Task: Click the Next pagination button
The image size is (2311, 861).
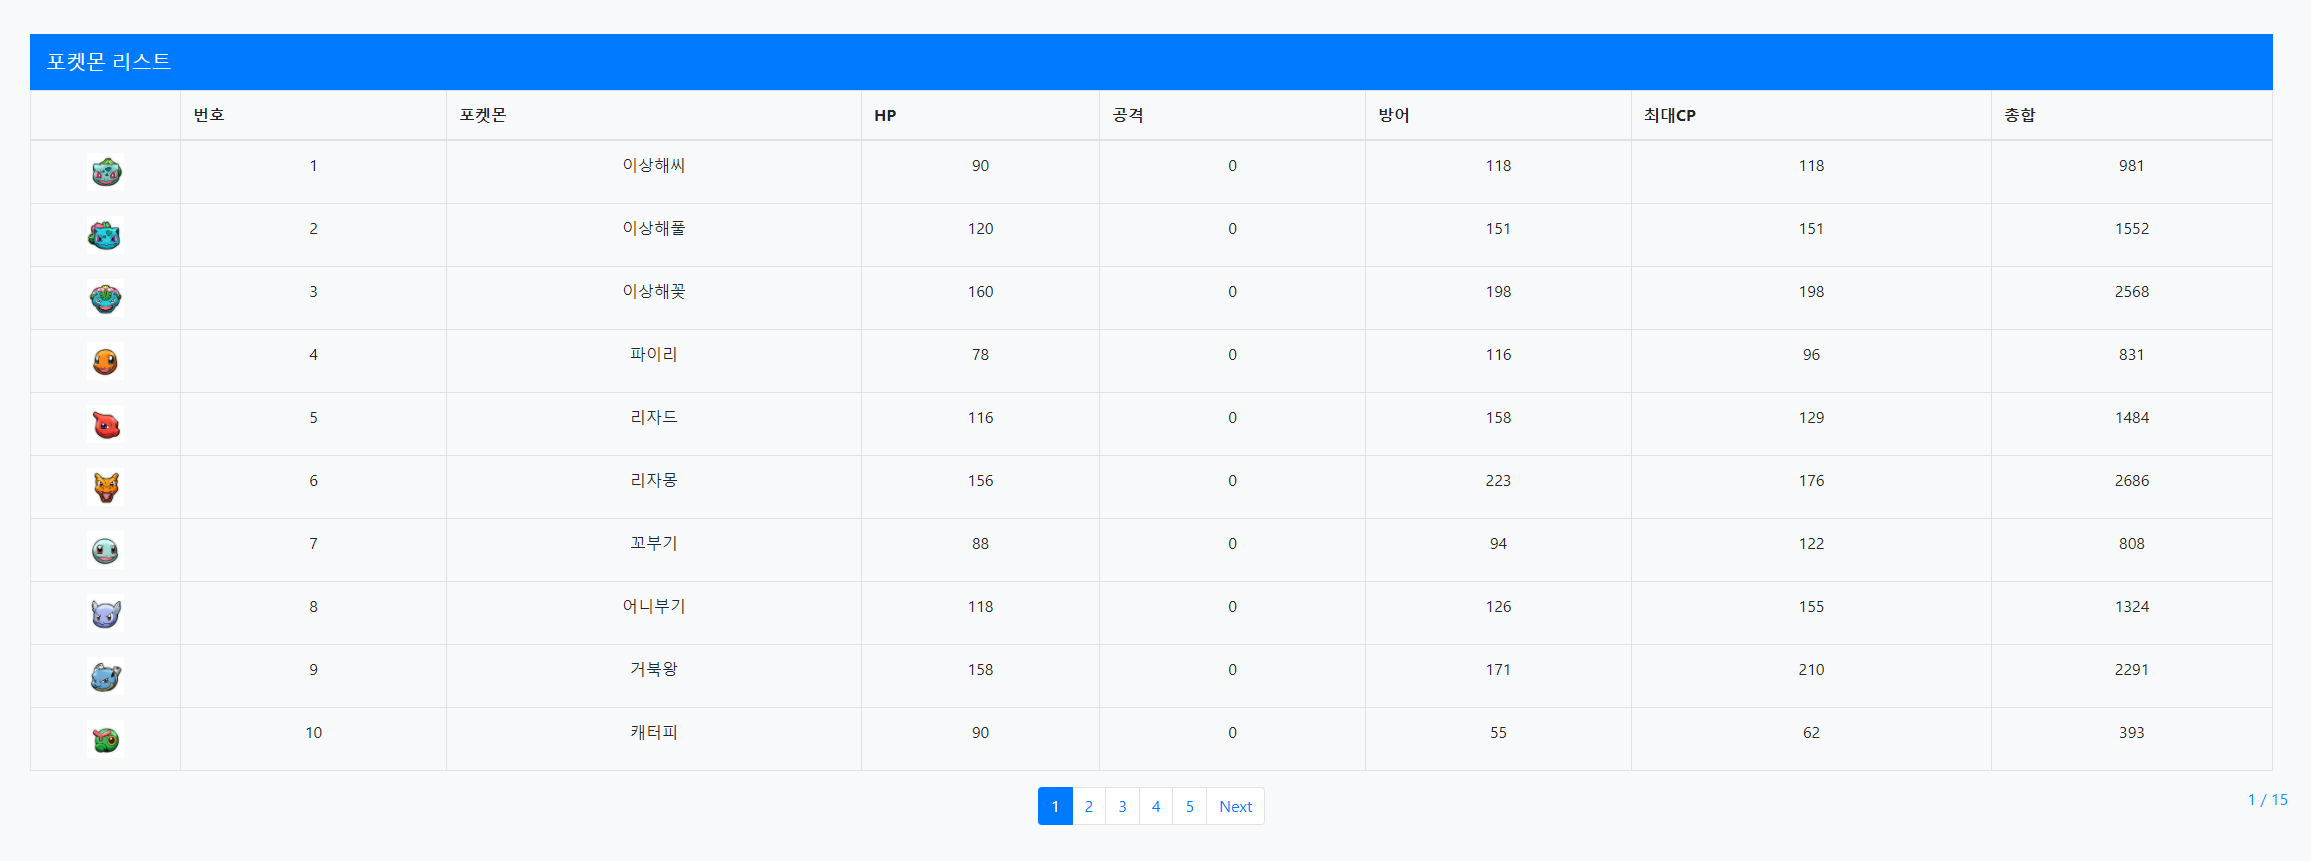Action: tap(1235, 806)
